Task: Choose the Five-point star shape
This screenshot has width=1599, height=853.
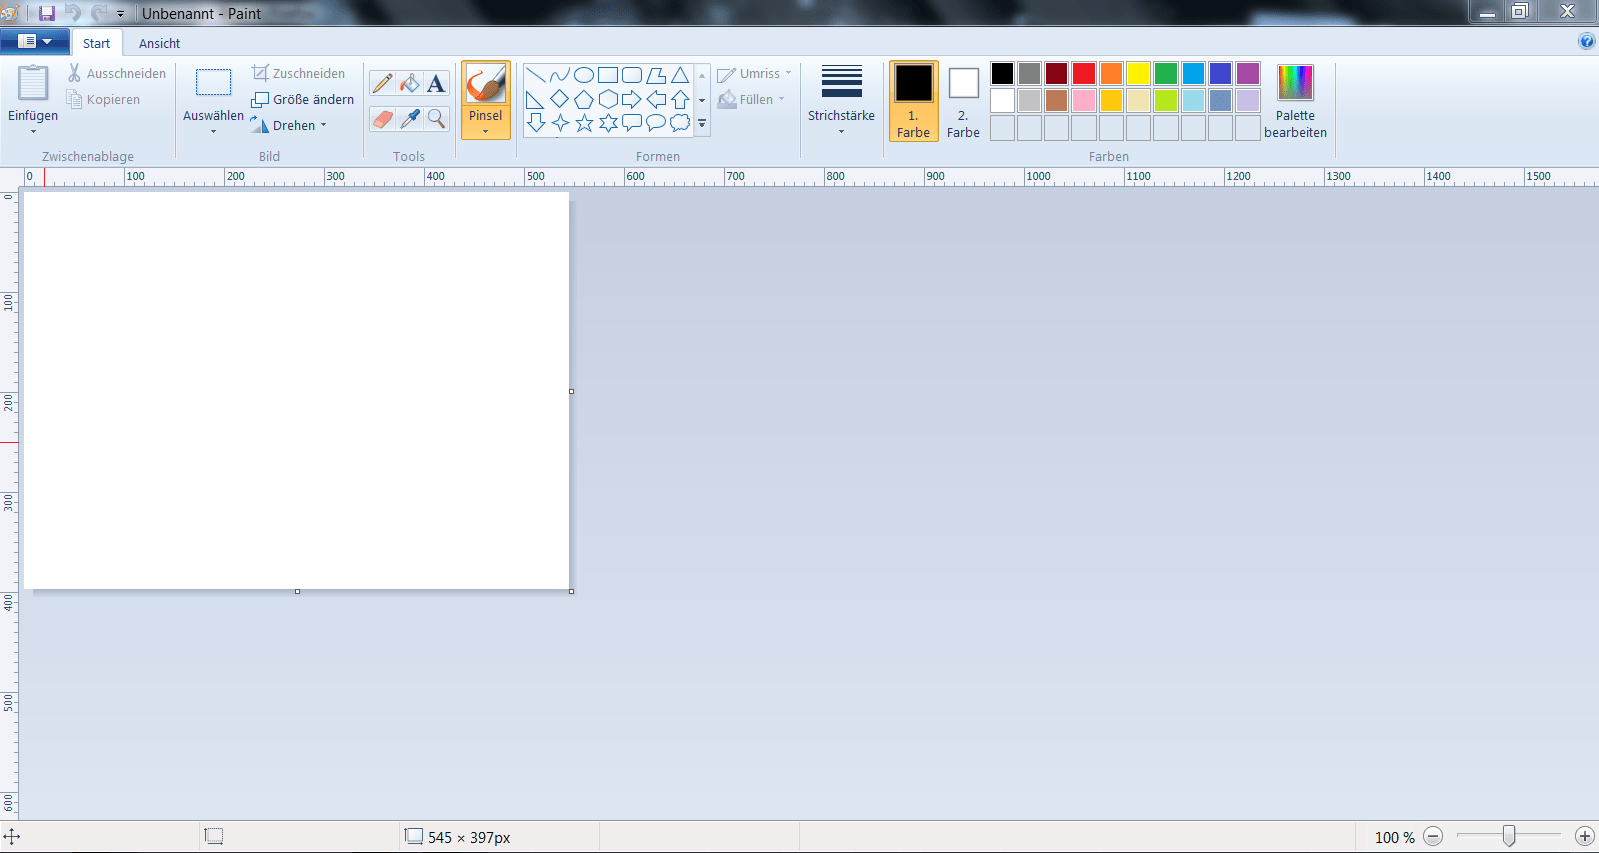Action: click(x=584, y=123)
